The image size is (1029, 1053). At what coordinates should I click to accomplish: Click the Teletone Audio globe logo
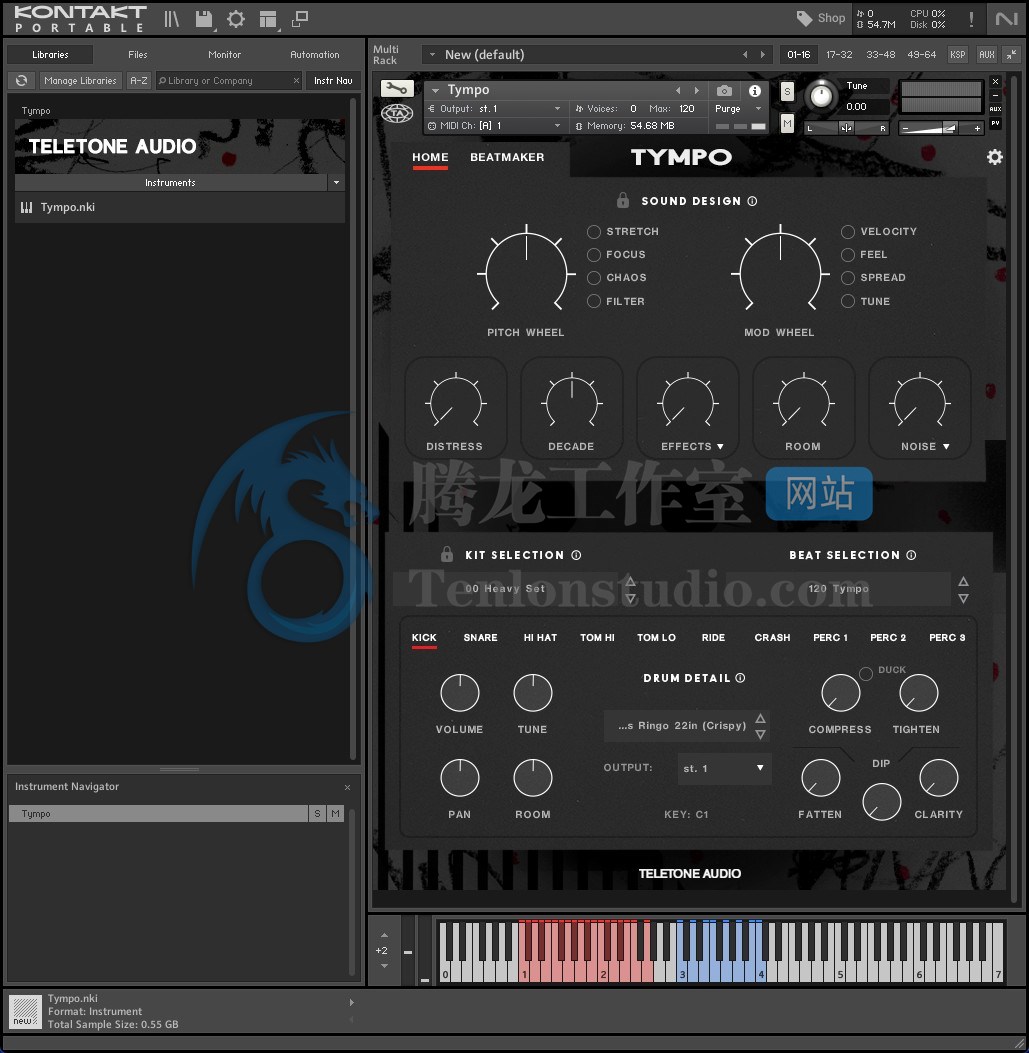397,114
